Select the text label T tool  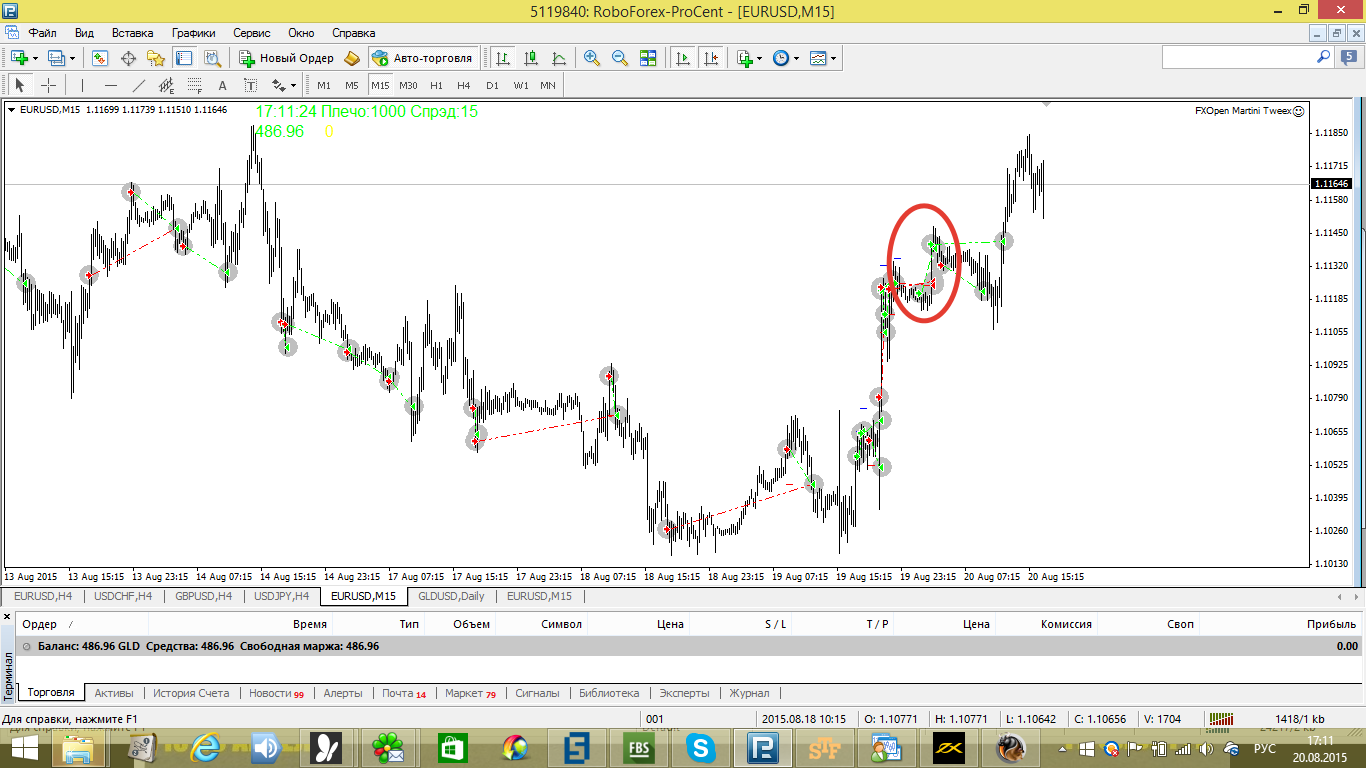coord(251,85)
